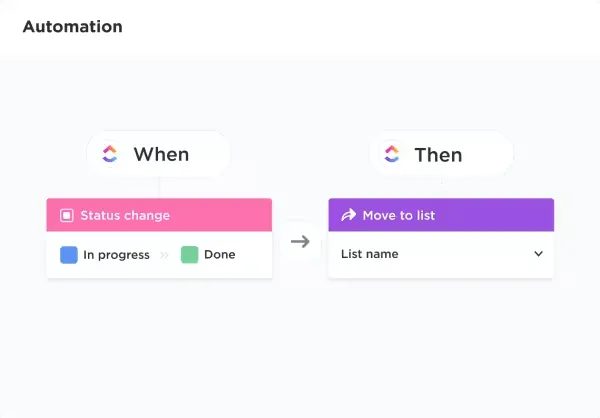Open the List name dropdown chevron
The width and height of the screenshot is (600, 418).
[538, 254]
